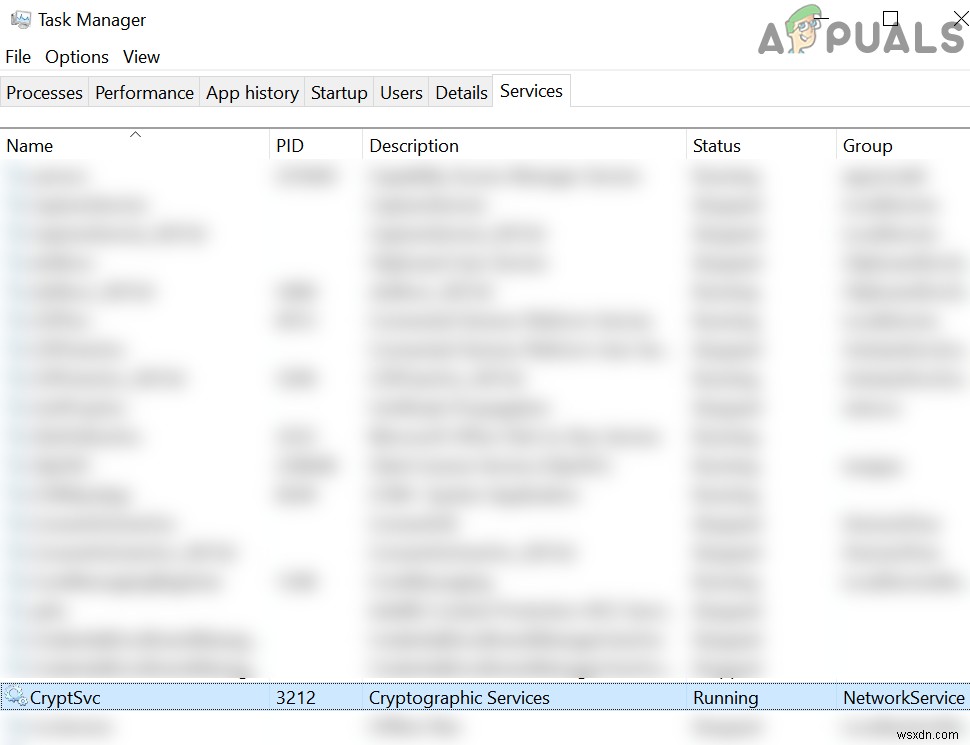Image resolution: width=970 pixels, height=745 pixels.
Task: Click the CryptSvc service gear icon
Action: [x=15, y=697]
